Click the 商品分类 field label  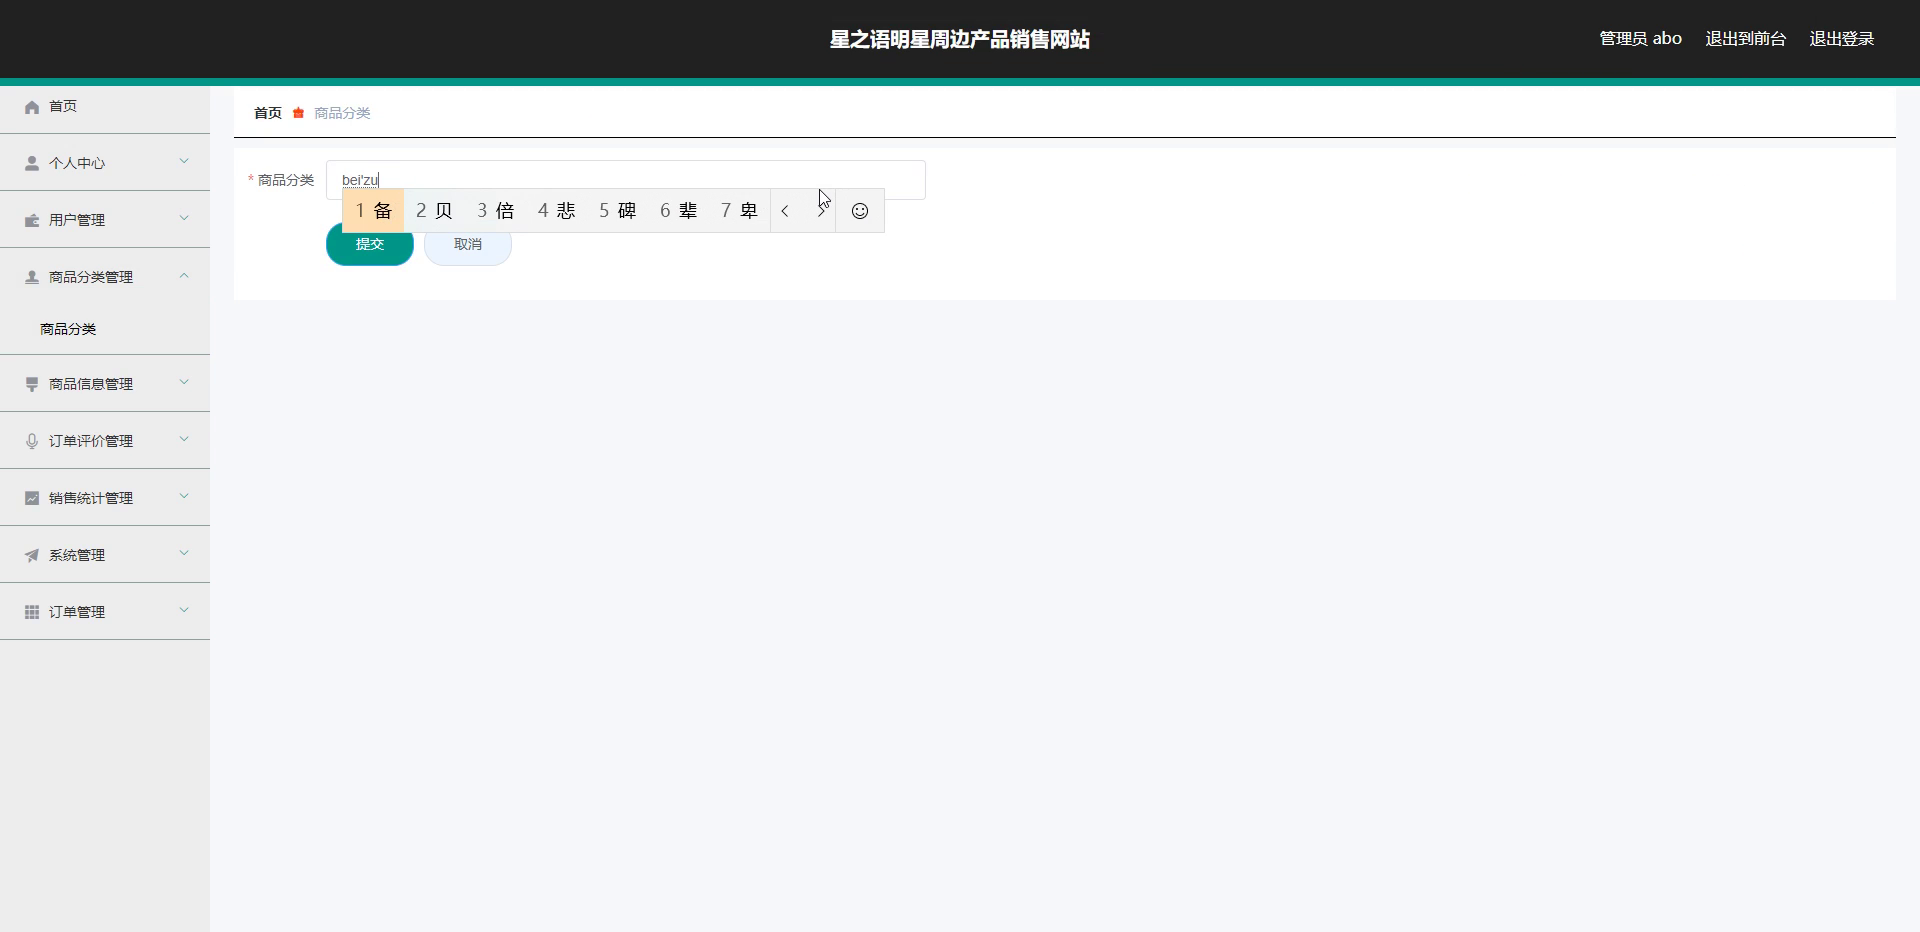(x=286, y=180)
